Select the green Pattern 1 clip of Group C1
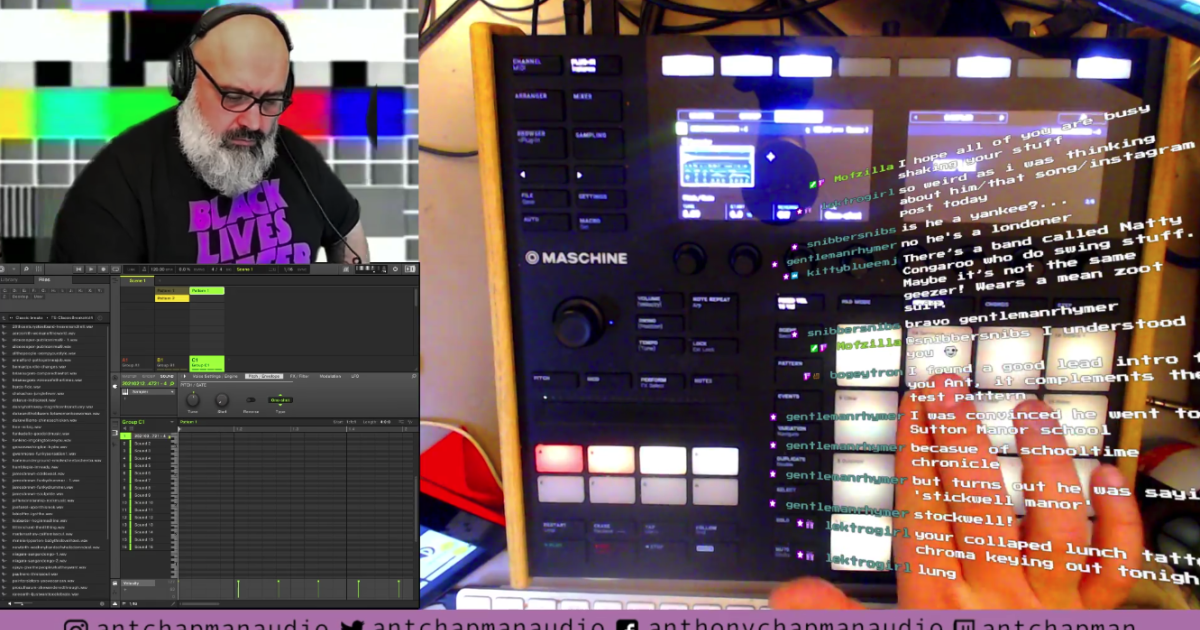This screenshot has height=630, width=1200. point(207,291)
